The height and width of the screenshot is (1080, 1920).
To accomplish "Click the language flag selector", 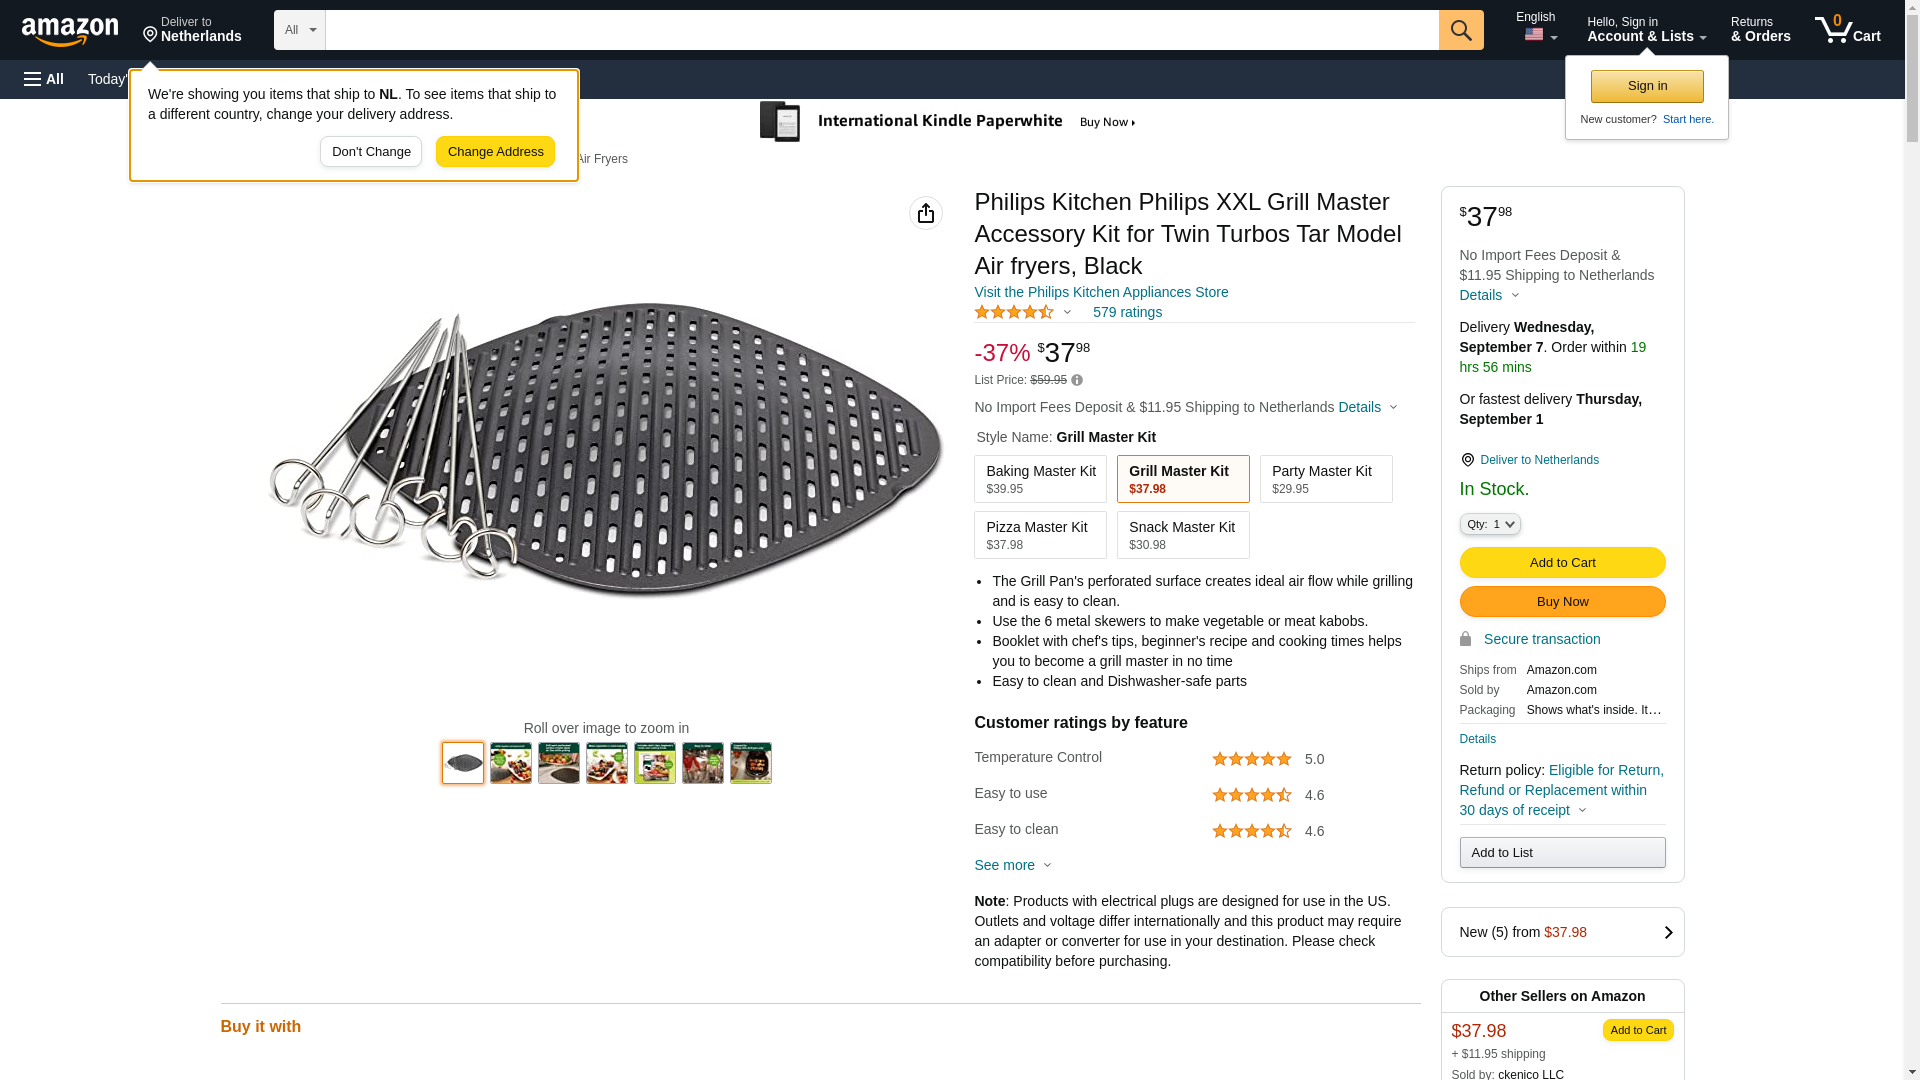I will [x=1539, y=35].
